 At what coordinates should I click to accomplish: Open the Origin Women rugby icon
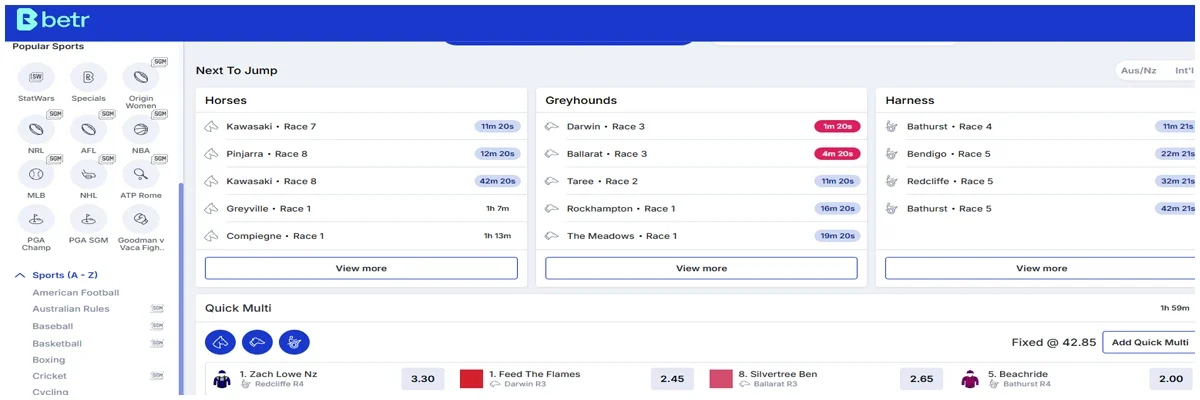point(141,77)
